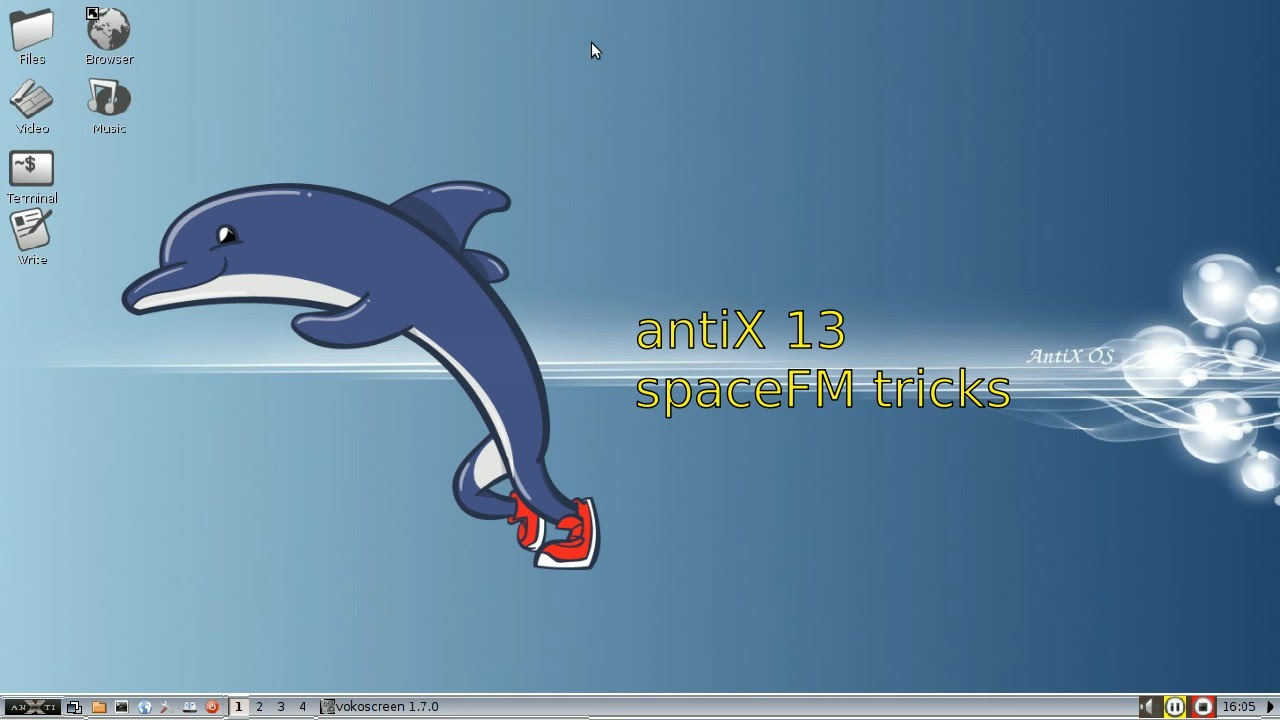Open the antiX start menu button
Image resolution: width=1280 pixels, height=720 pixels.
32,707
